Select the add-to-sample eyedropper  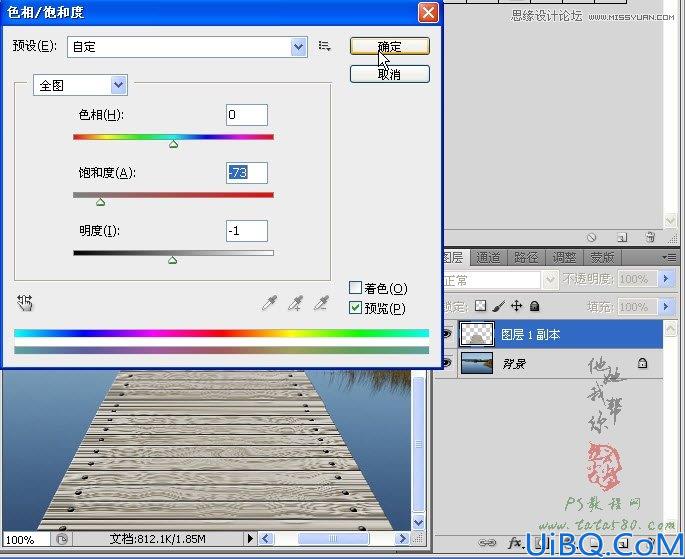pos(295,303)
